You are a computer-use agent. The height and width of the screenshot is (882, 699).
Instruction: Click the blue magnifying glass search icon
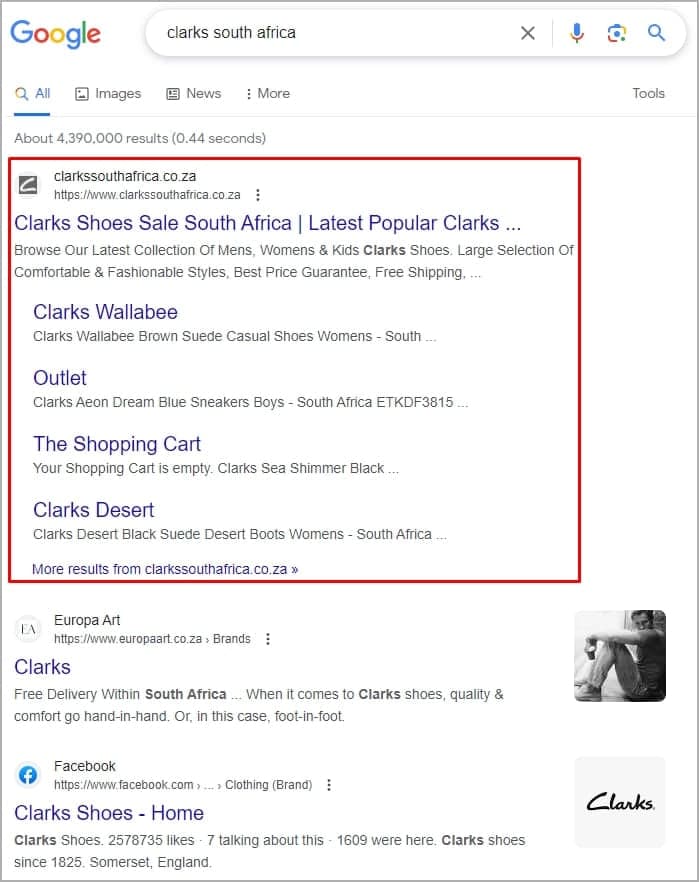click(657, 33)
